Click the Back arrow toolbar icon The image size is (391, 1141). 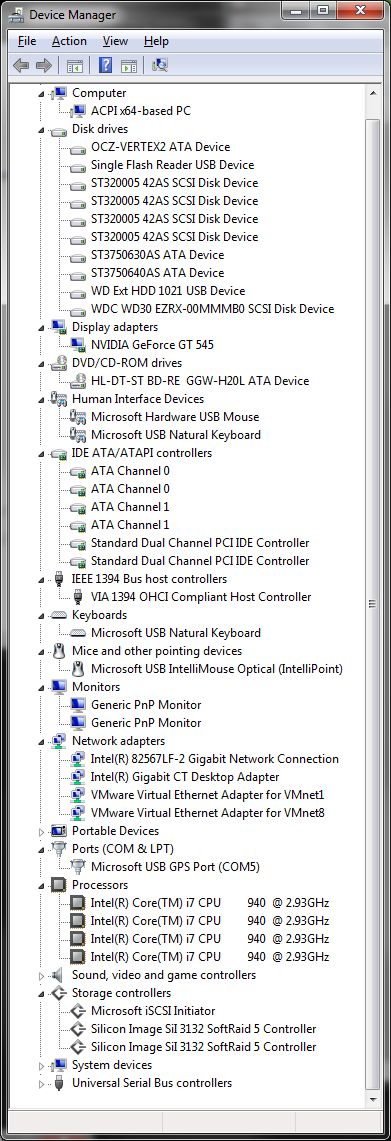point(21,65)
